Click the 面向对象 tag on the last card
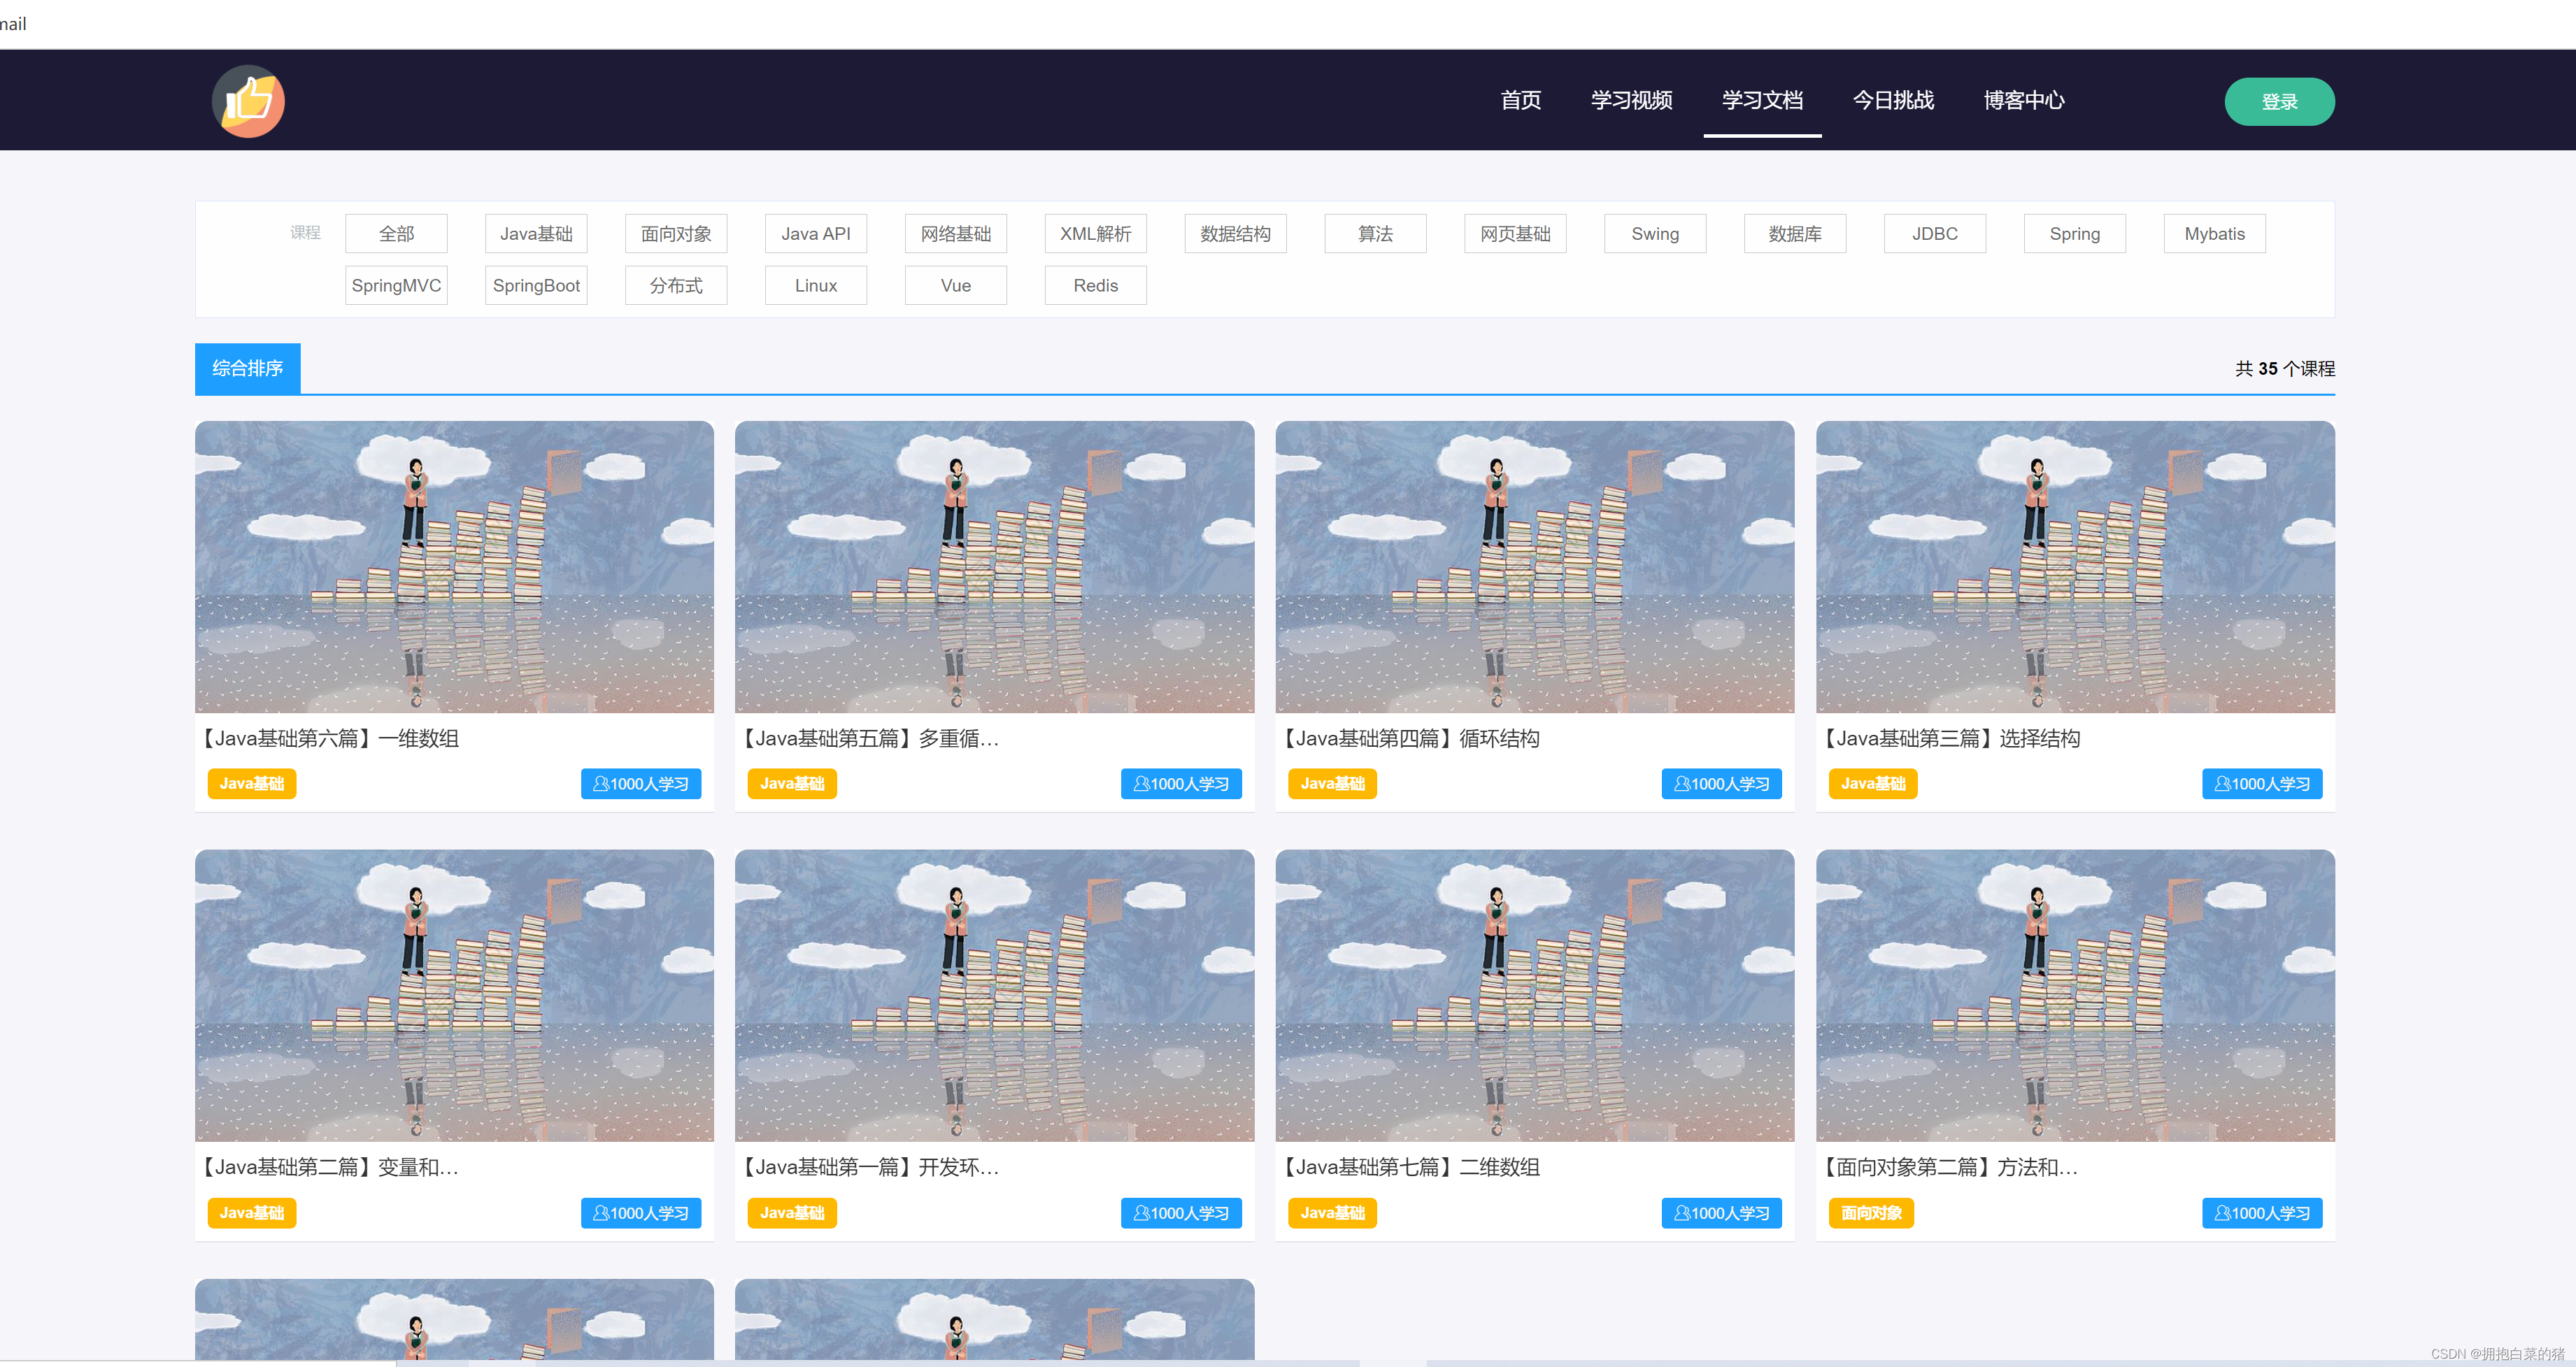The width and height of the screenshot is (2576, 1367). (x=1871, y=1213)
